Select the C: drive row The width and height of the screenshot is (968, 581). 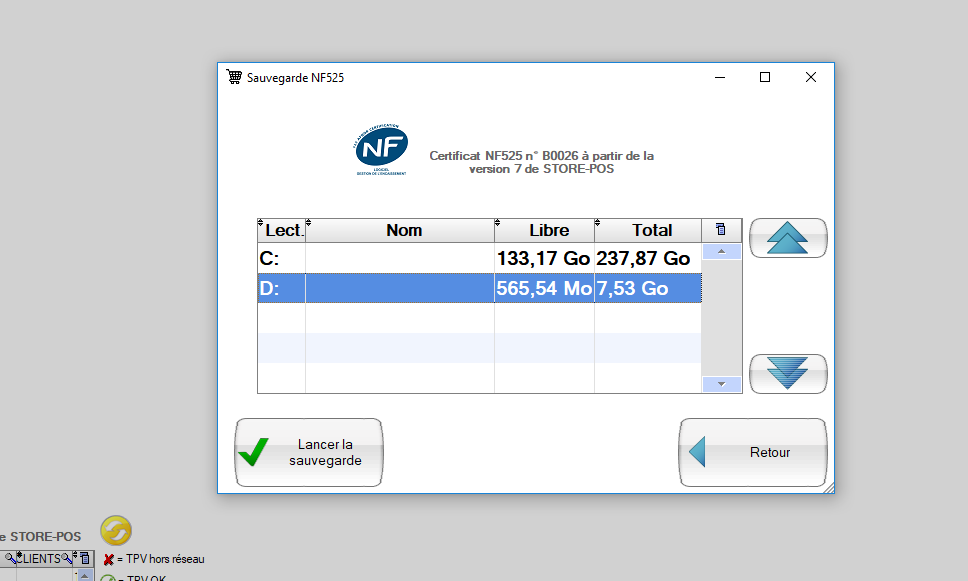[x=400, y=258]
